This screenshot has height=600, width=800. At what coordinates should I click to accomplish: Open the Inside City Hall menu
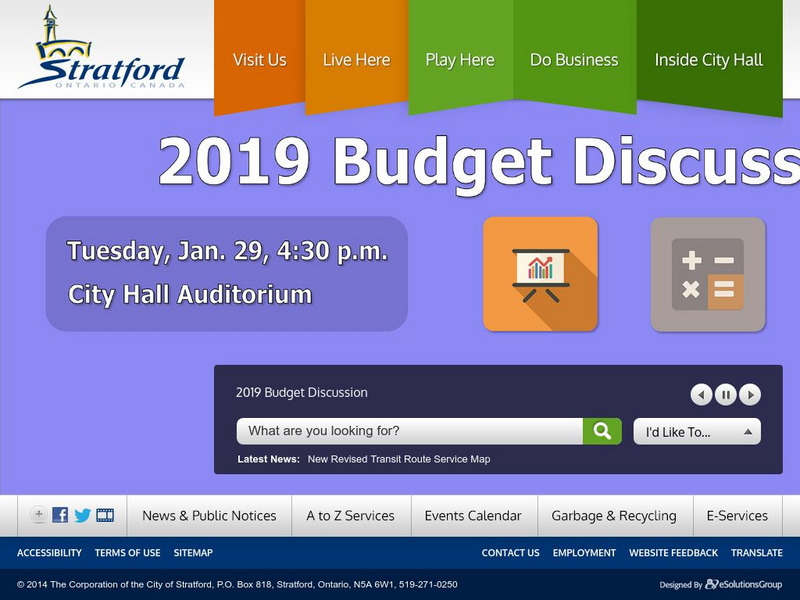click(709, 60)
